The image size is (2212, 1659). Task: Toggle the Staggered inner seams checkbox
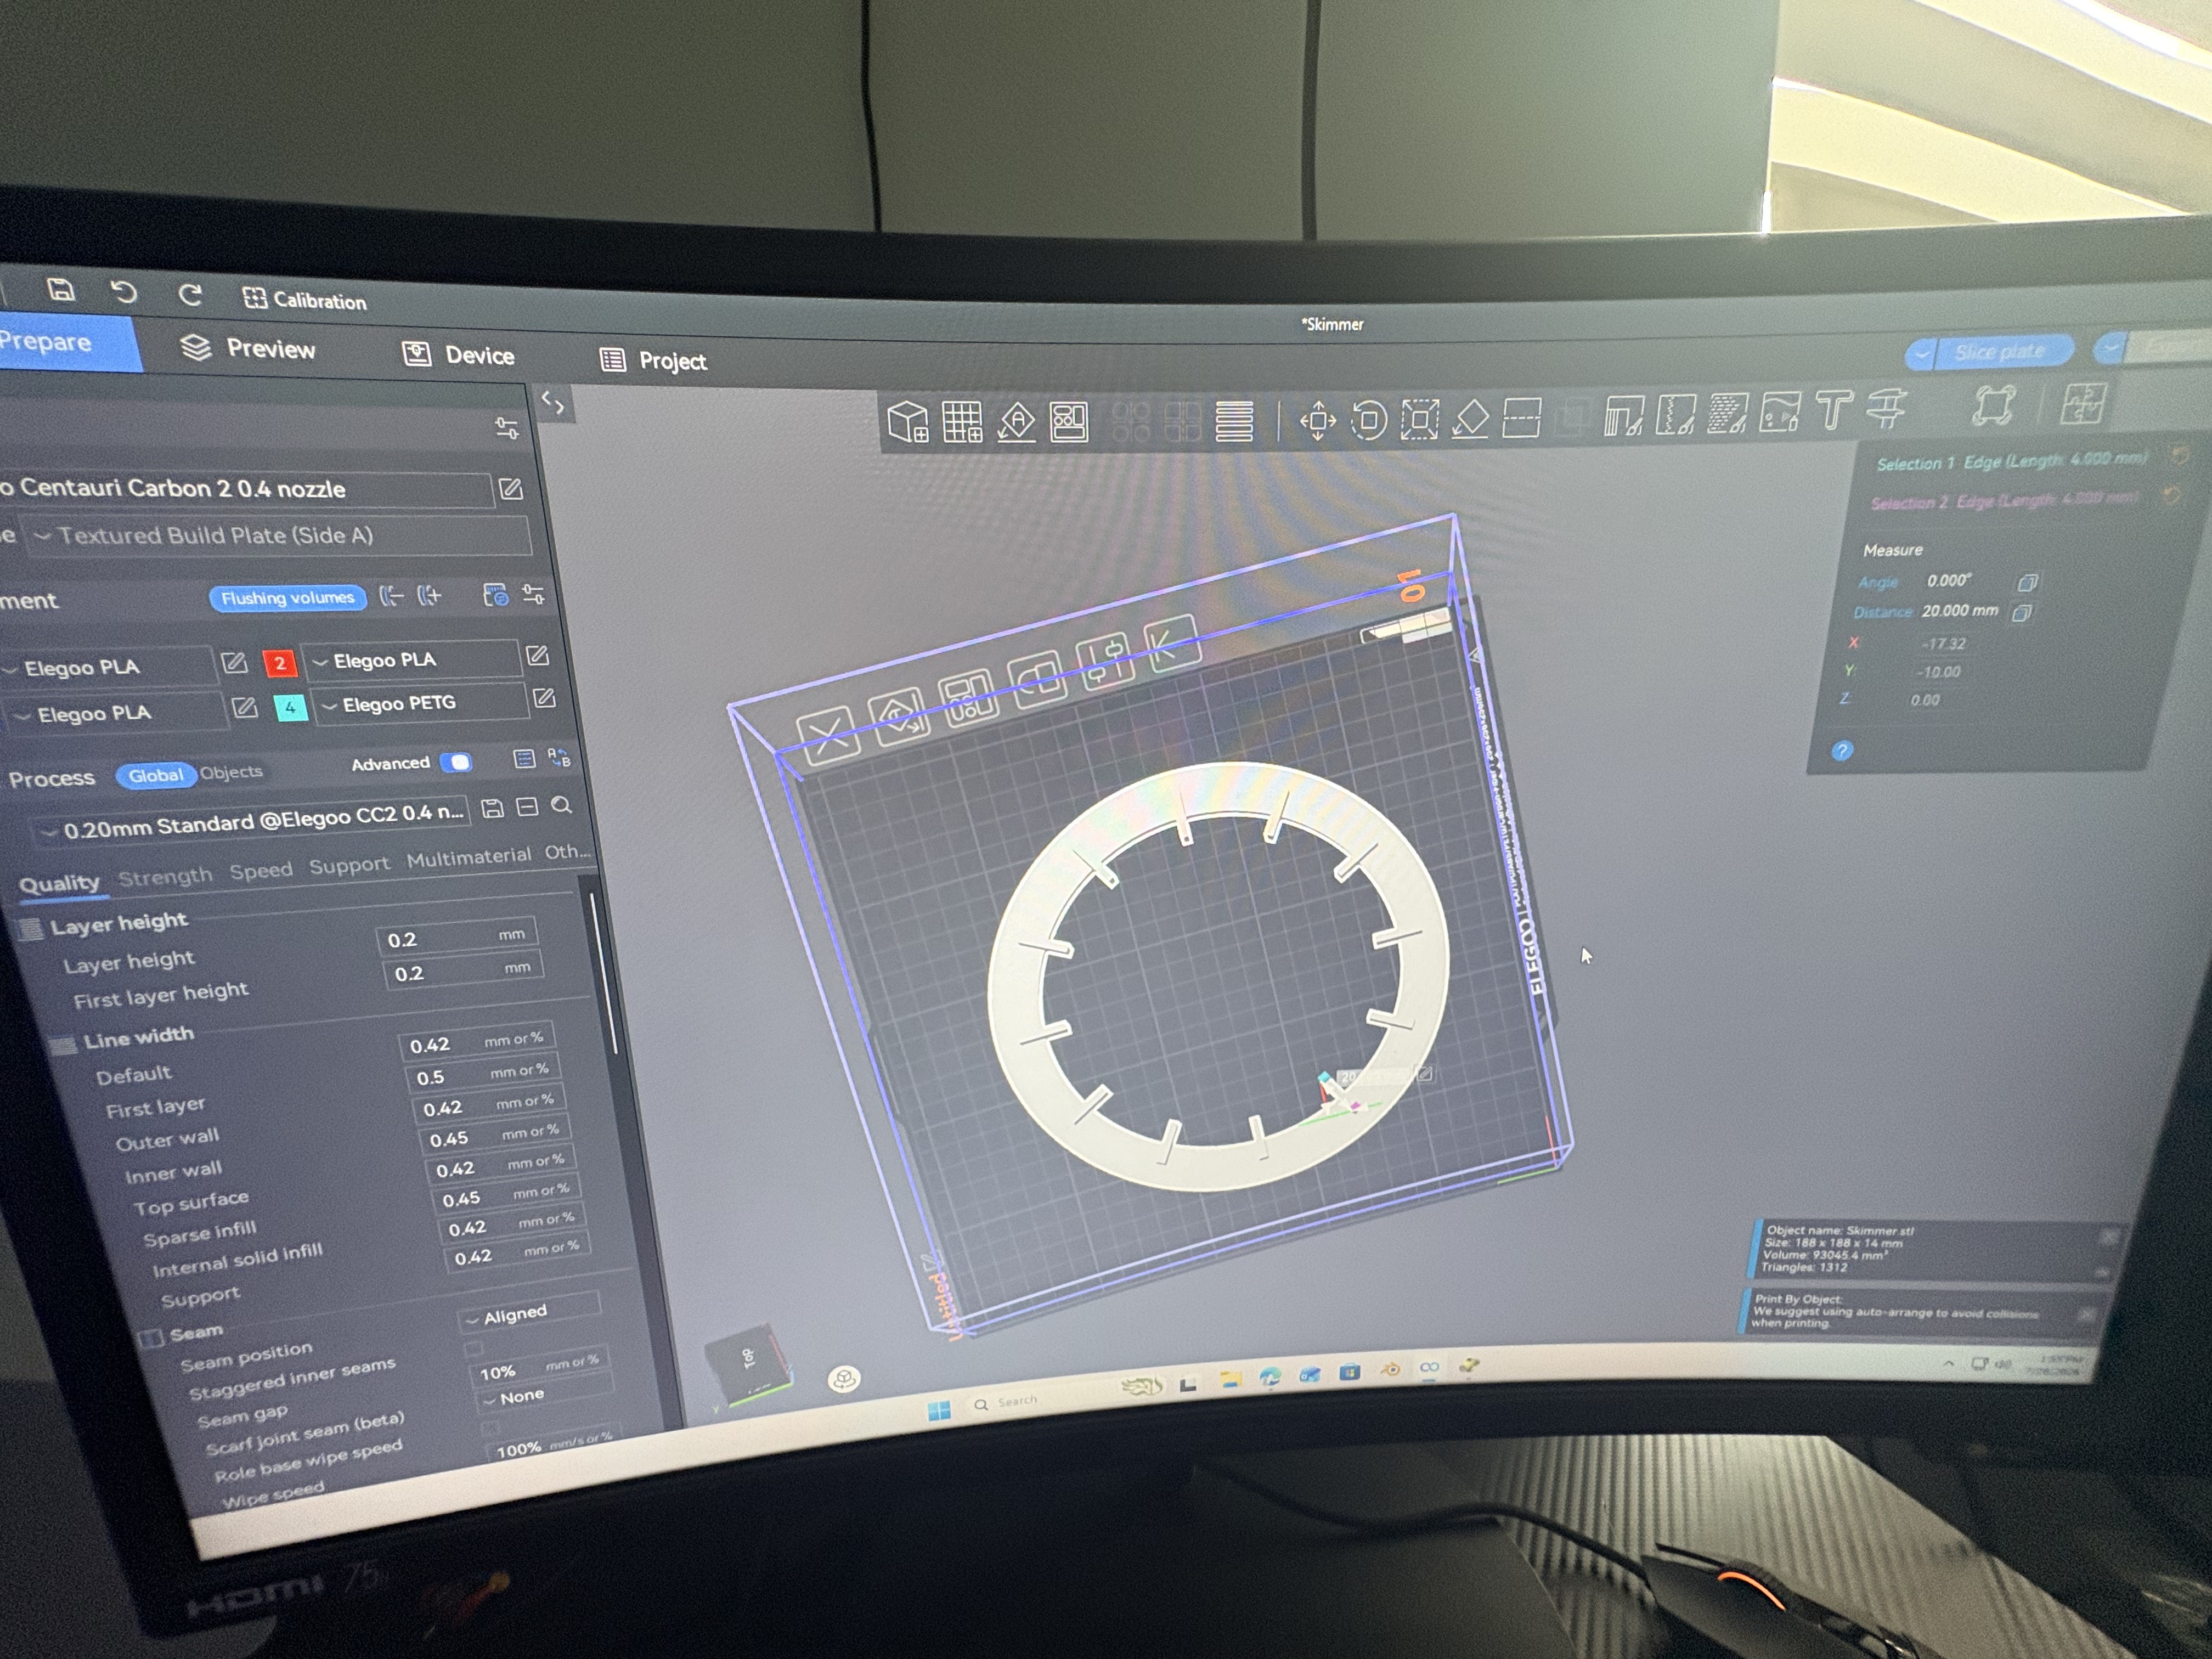(474, 1348)
